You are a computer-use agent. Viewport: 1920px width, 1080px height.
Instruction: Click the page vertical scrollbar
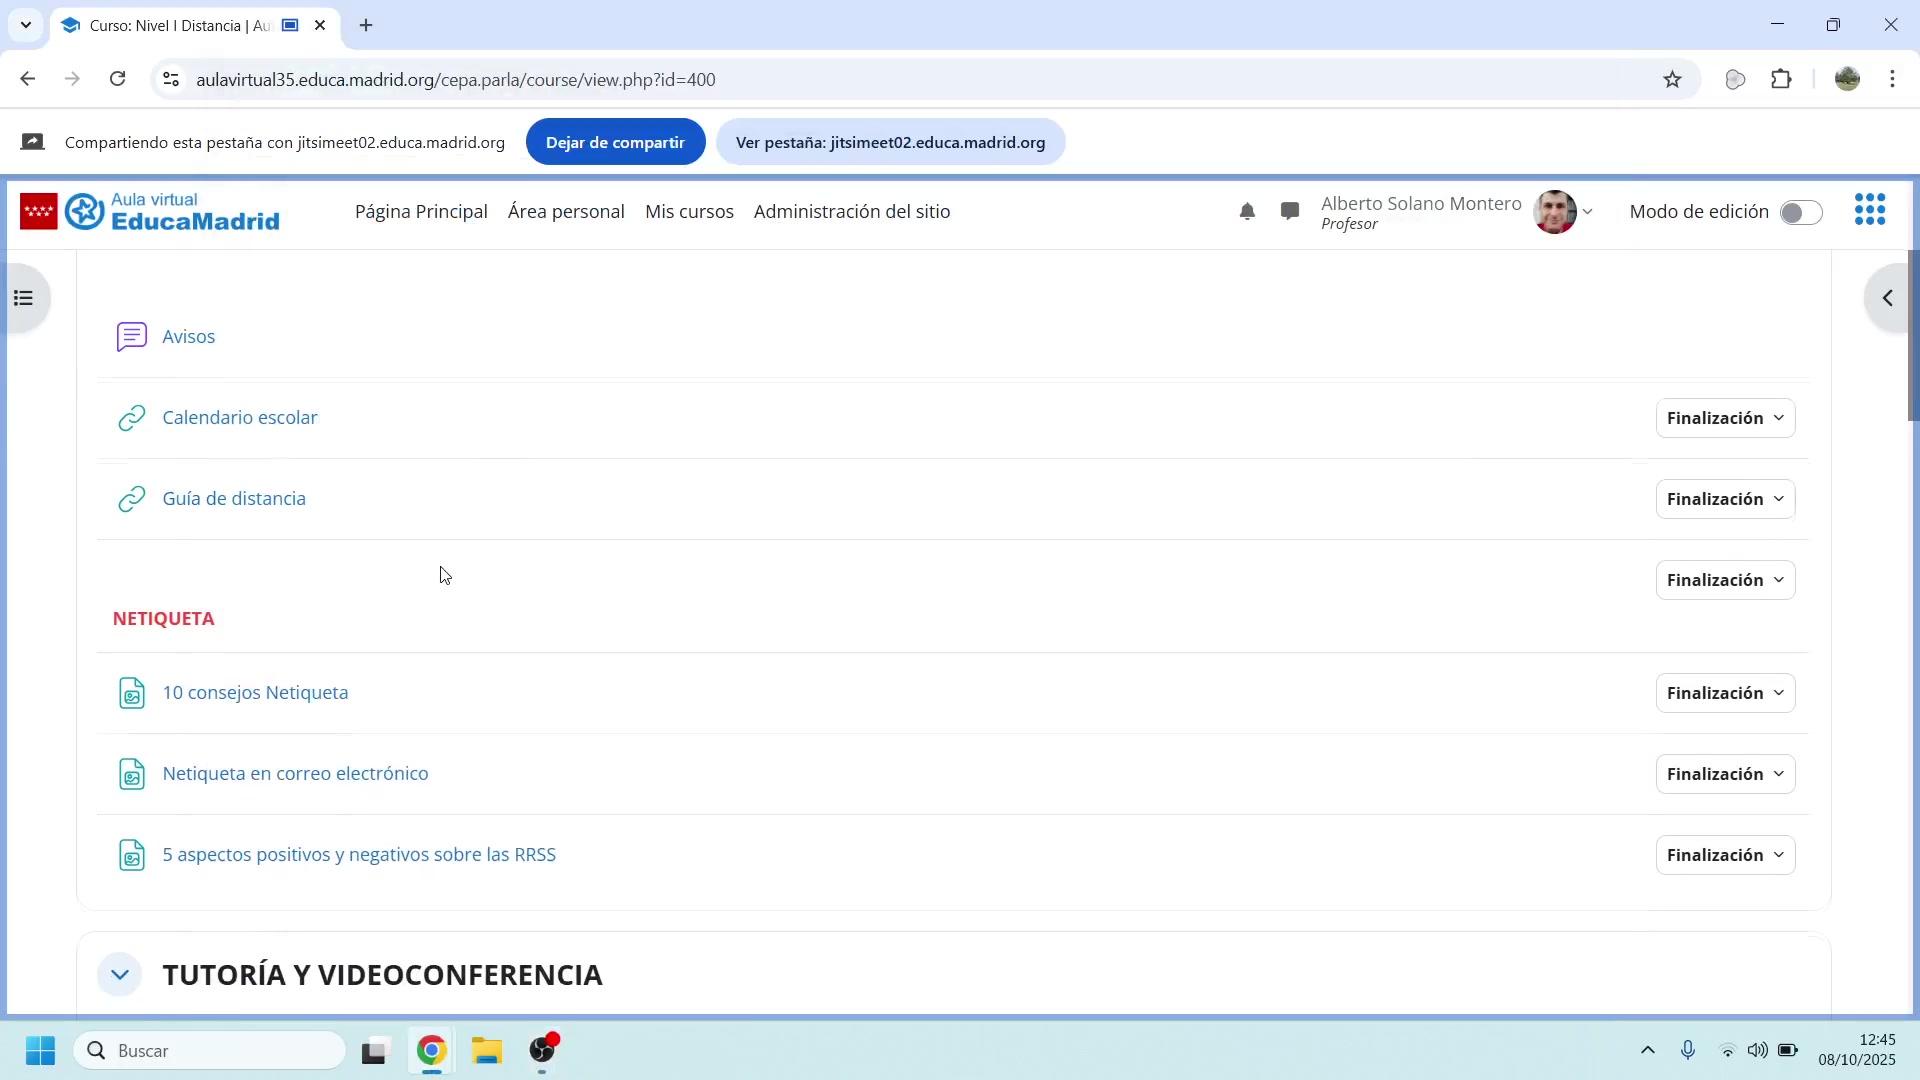[x=1913, y=335]
